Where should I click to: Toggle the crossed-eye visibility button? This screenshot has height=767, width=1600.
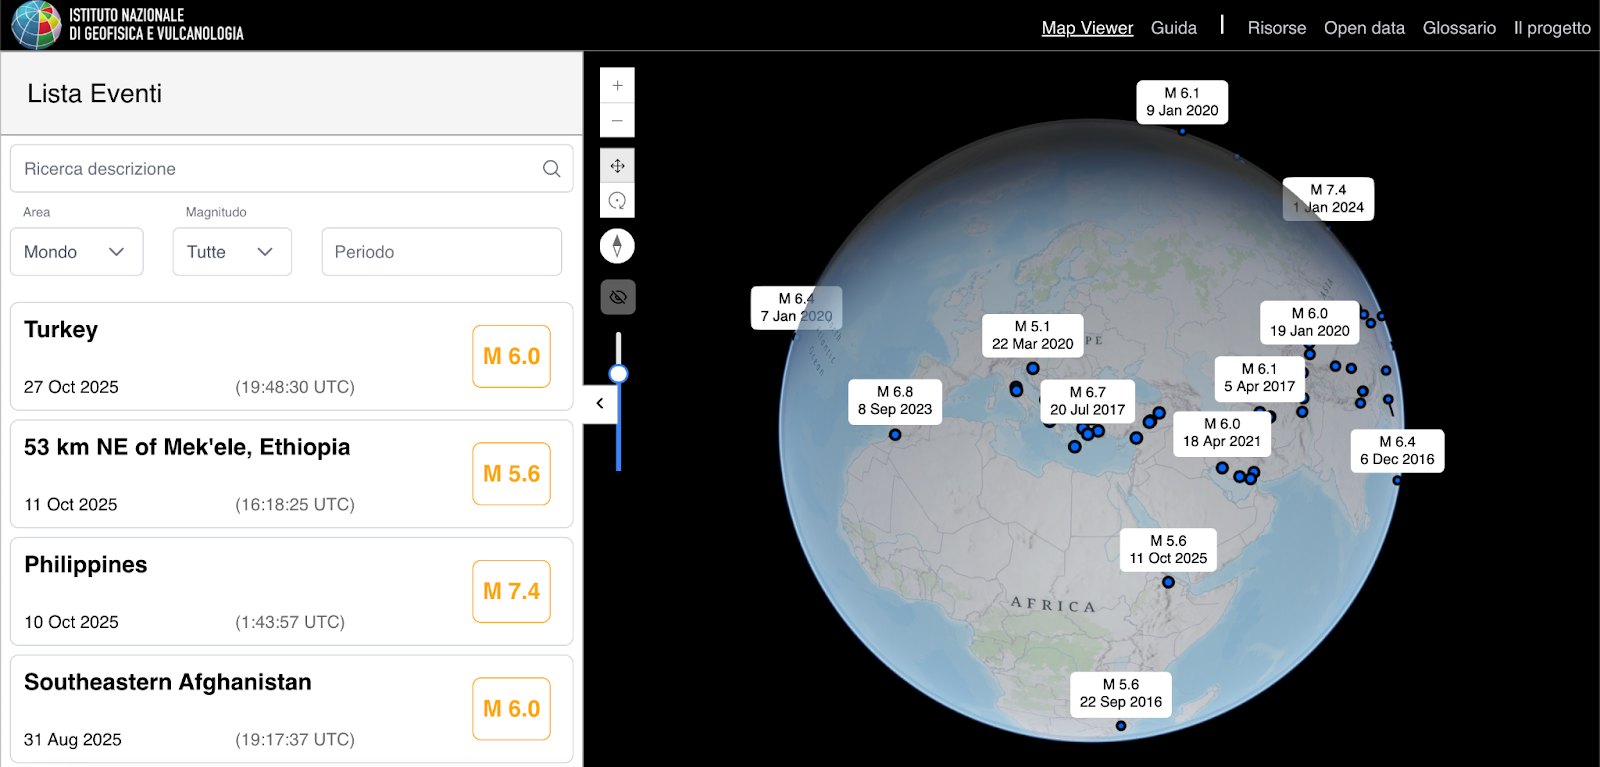[x=617, y=297]
